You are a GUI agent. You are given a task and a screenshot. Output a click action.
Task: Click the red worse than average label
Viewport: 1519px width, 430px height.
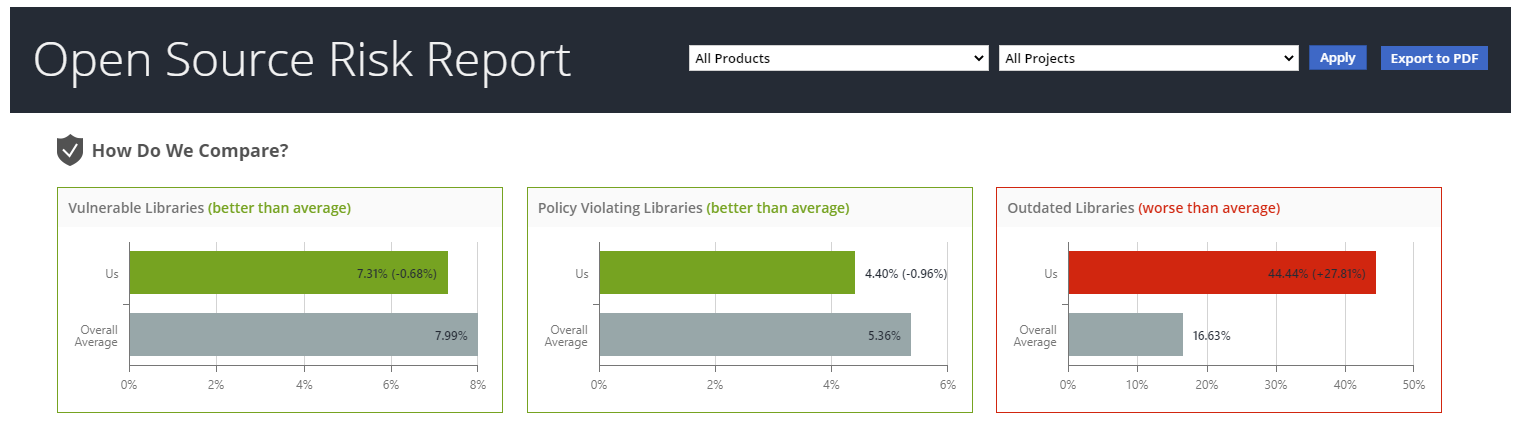(1209, 208)
